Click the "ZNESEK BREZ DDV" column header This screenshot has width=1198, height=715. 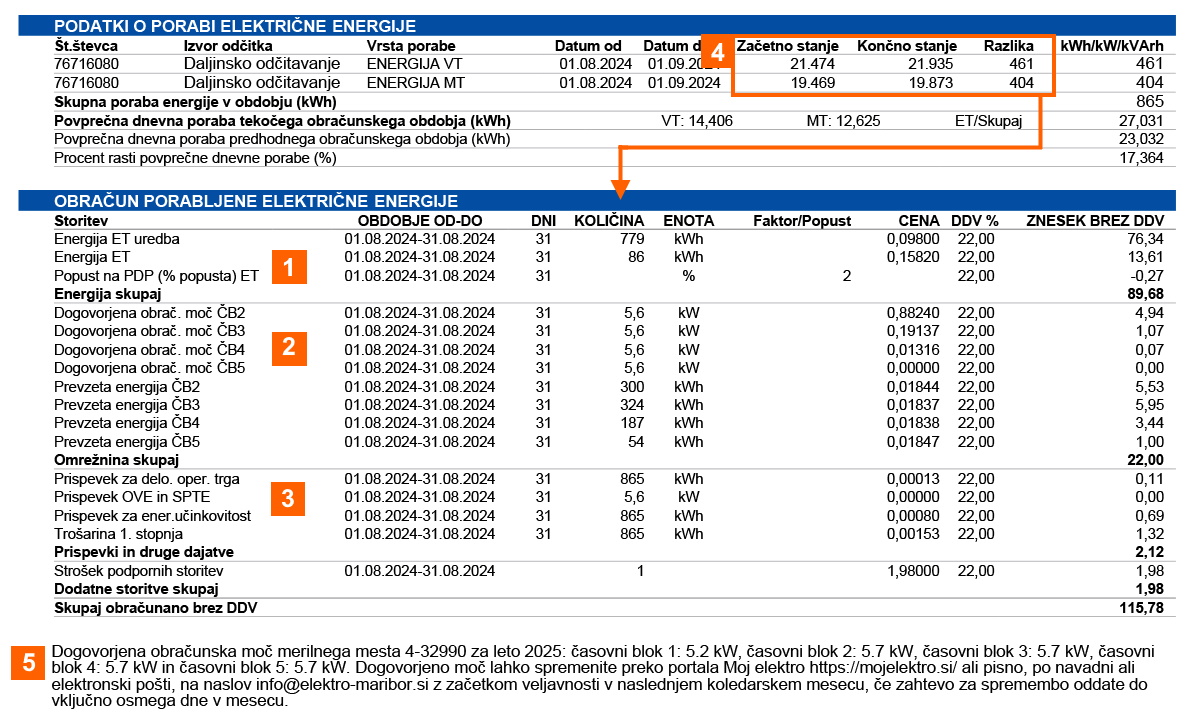[1095, 221]
